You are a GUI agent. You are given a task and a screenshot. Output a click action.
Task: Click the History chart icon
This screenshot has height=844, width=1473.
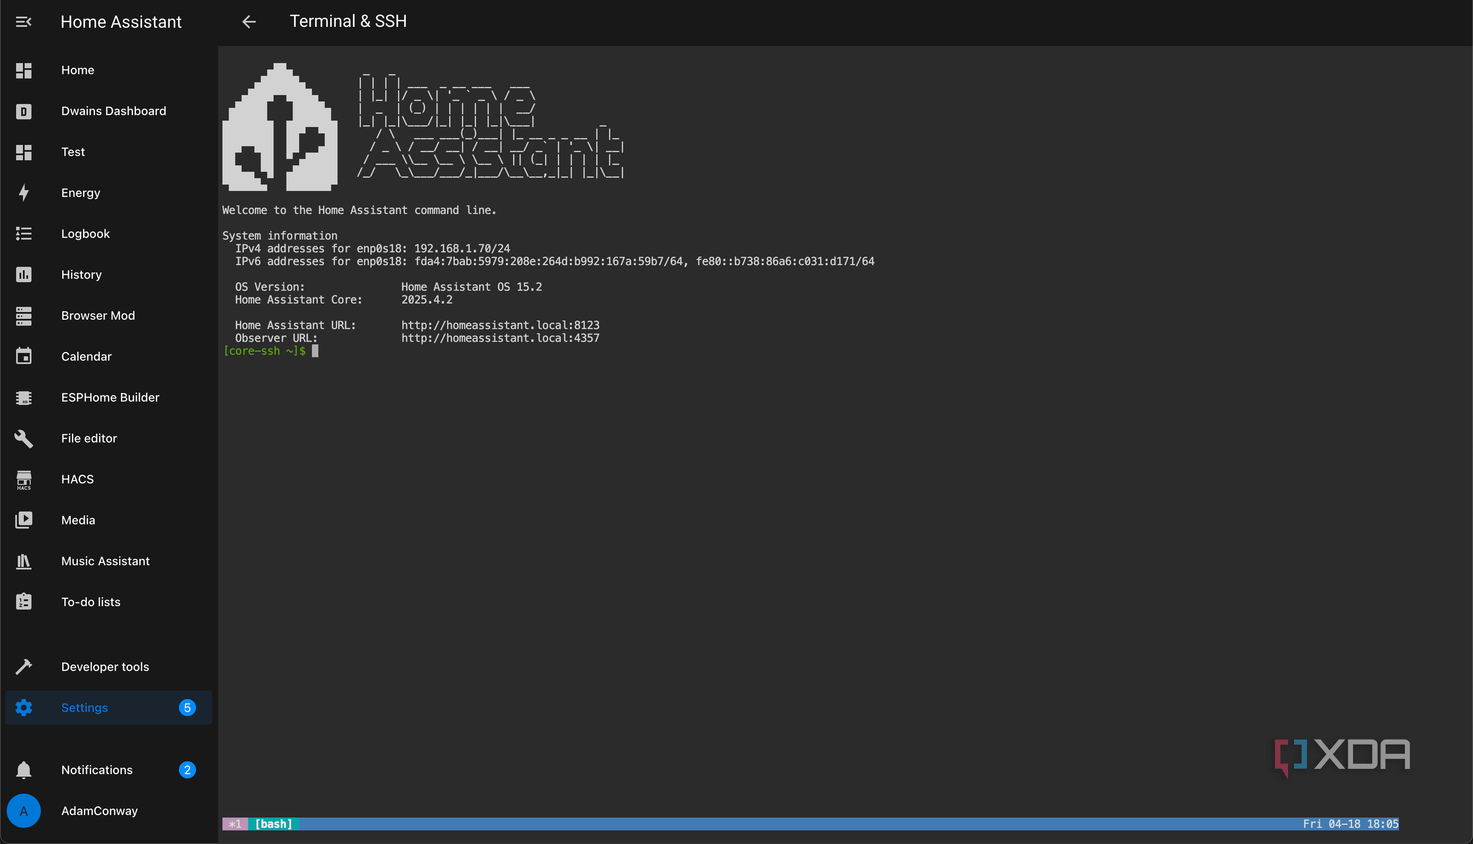pos(24,275)
